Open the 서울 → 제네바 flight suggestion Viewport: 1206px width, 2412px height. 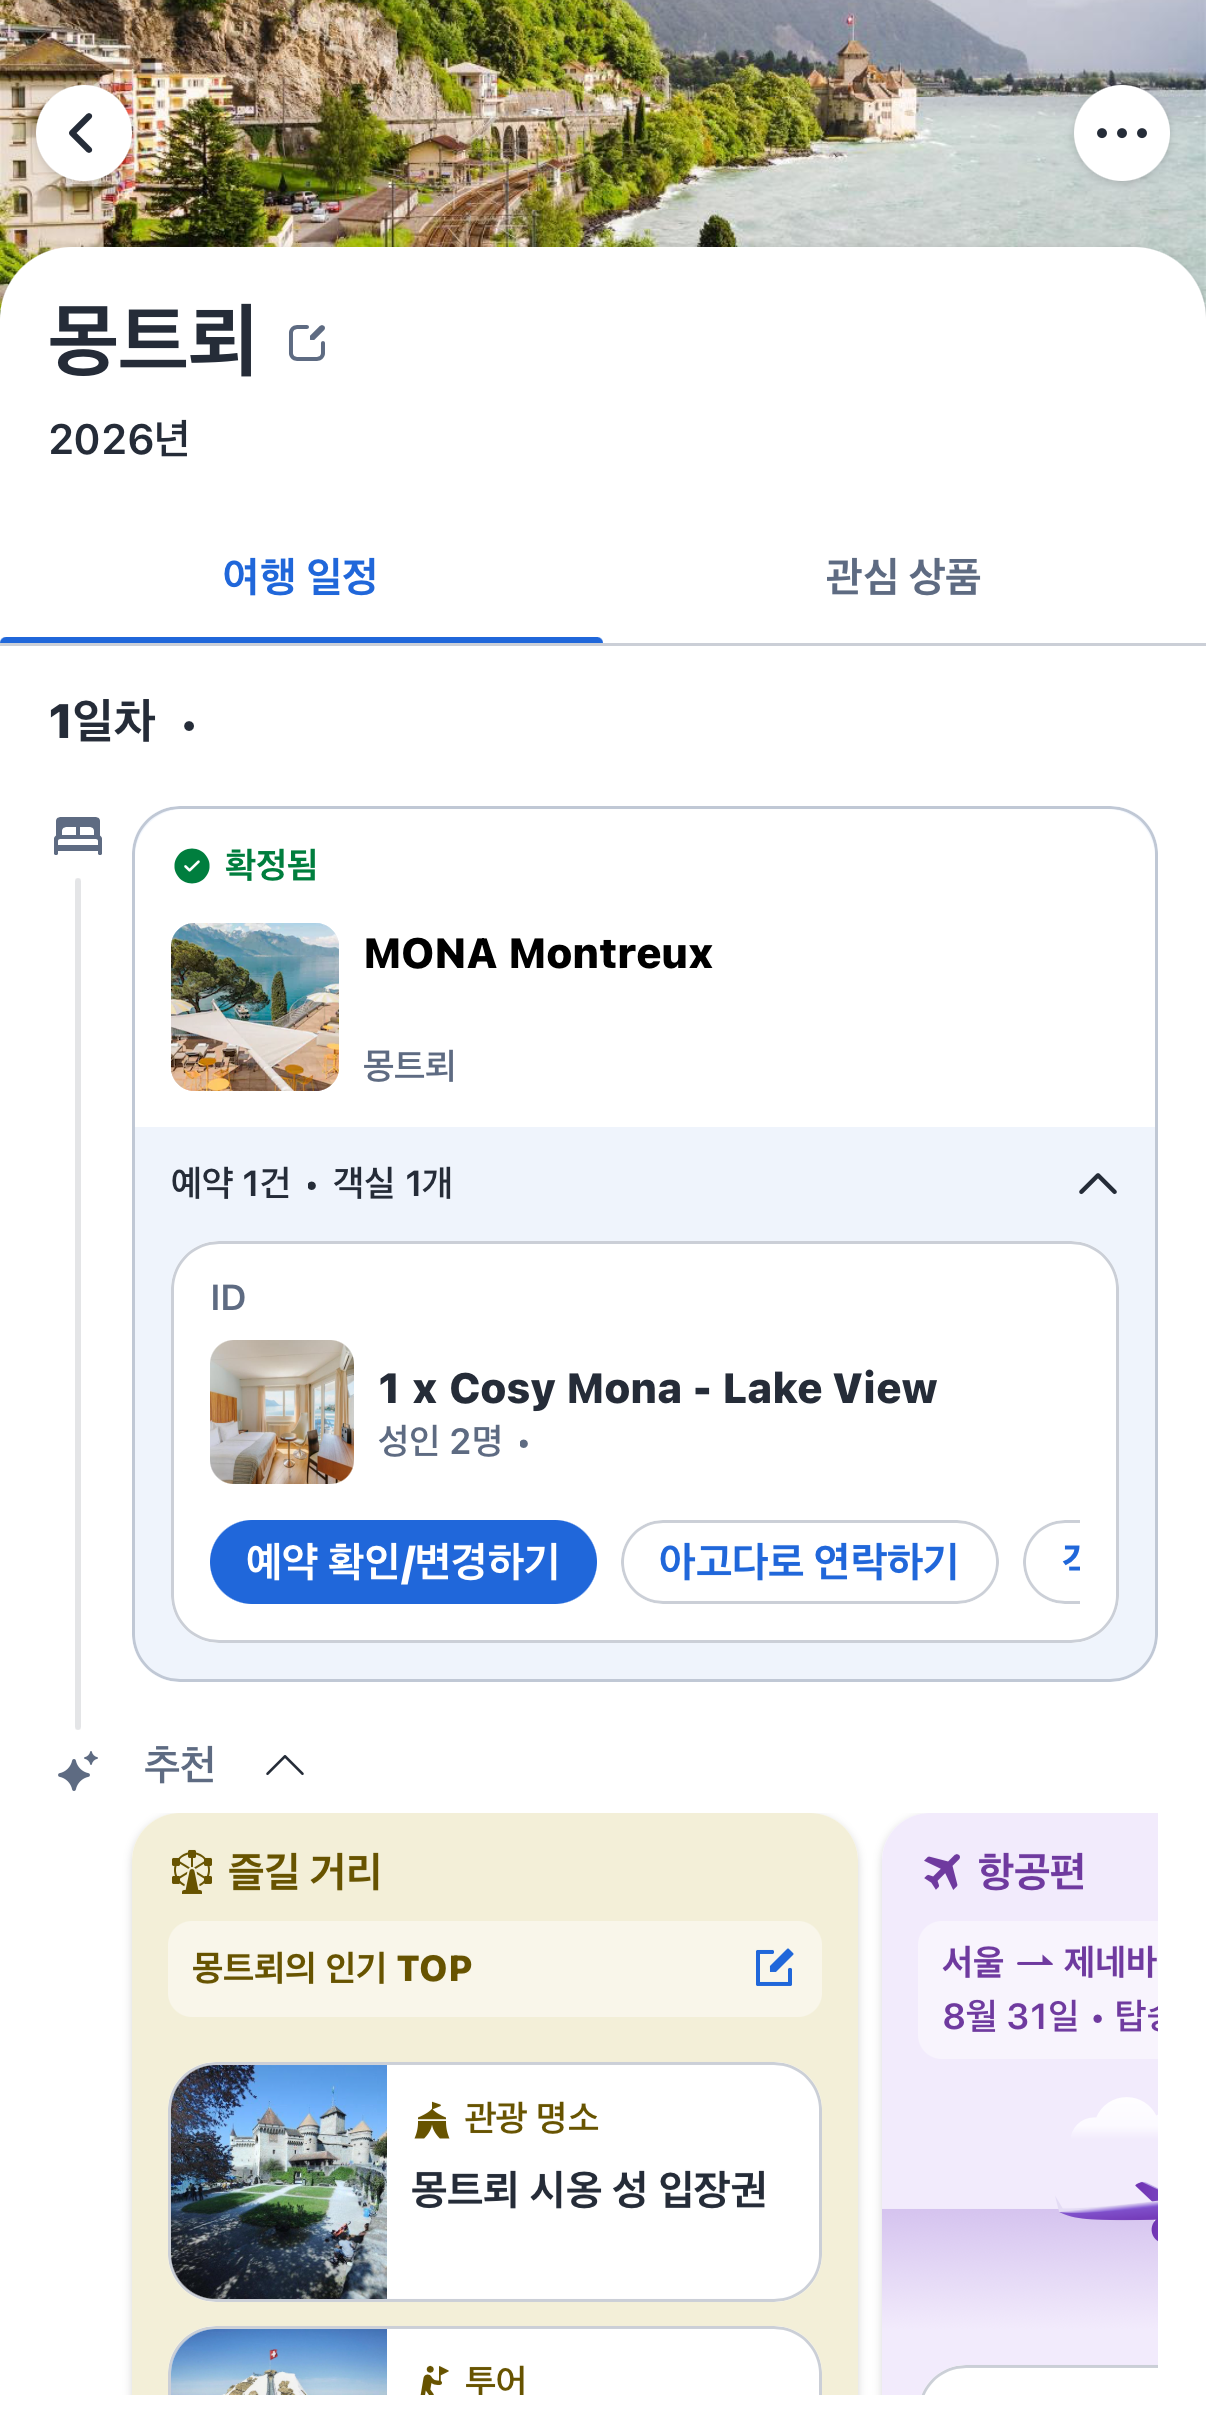1038,1989
